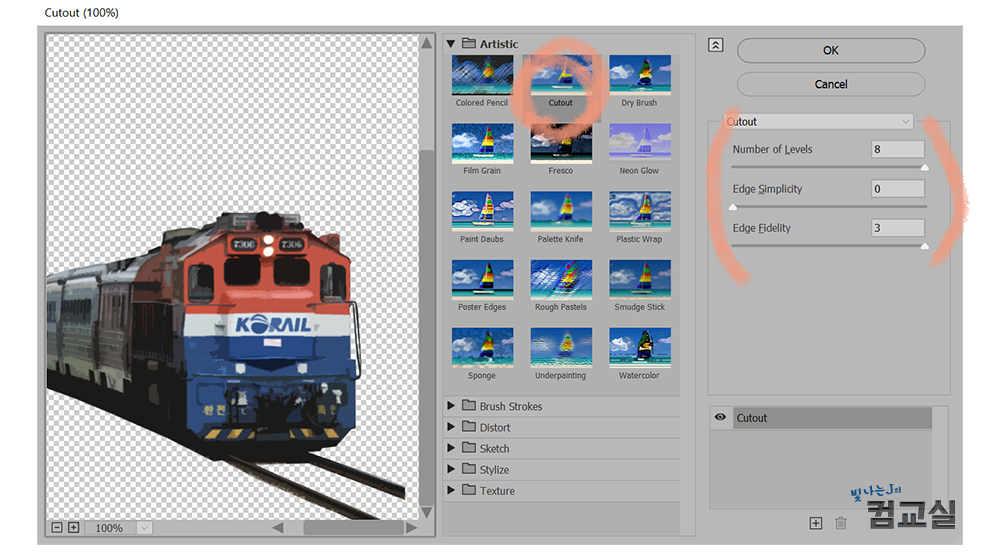Select the Cutout effect layer row
The image size is (1000, 553).
(832, 418)
